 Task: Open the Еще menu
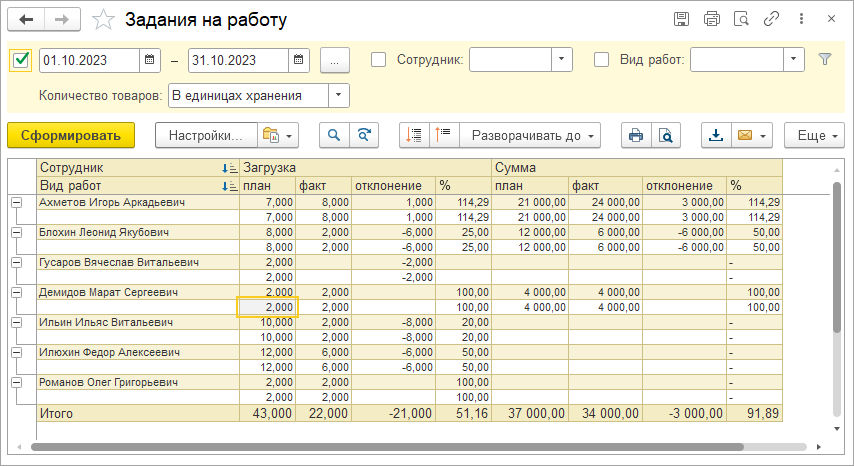pyautogui.click(x=814, y=135)
